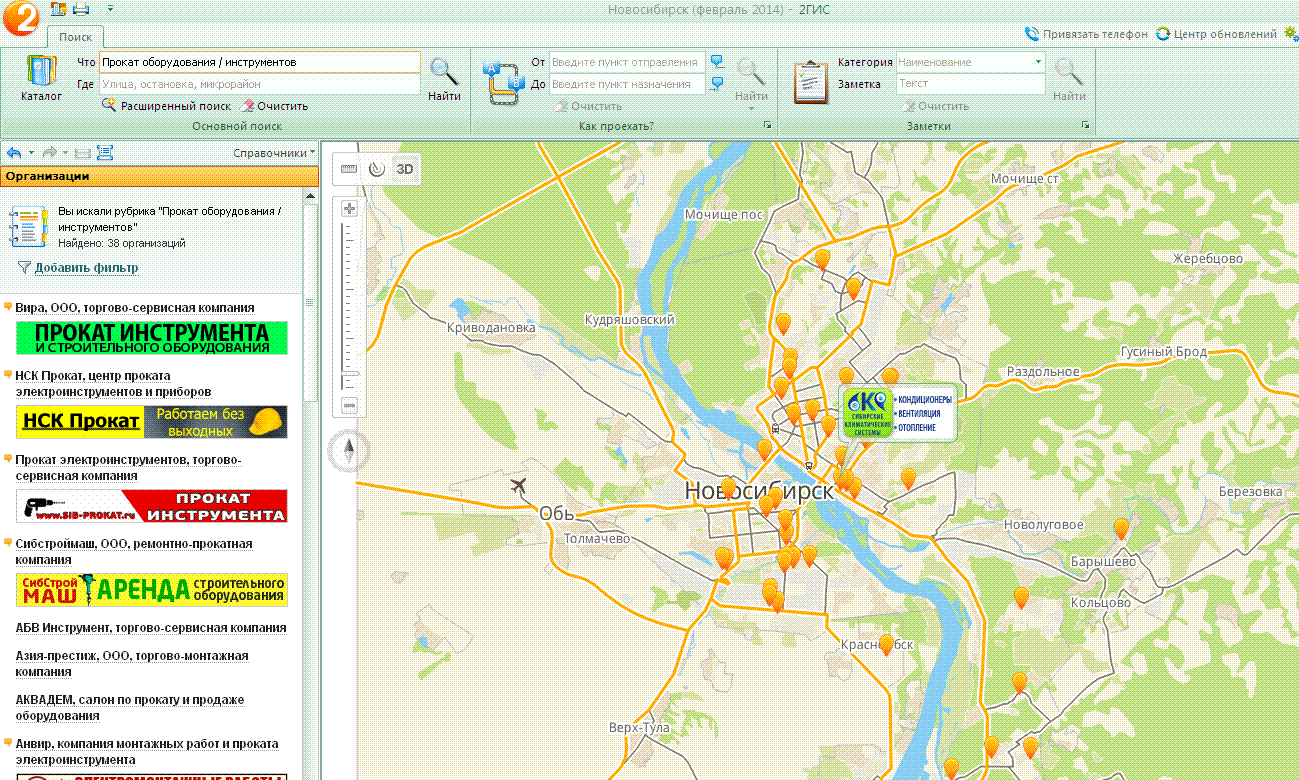The width and height of the screenshot is (1299, 780).
Task: Click the grey collapse panel icon
Action: click(x=82, y=153)
